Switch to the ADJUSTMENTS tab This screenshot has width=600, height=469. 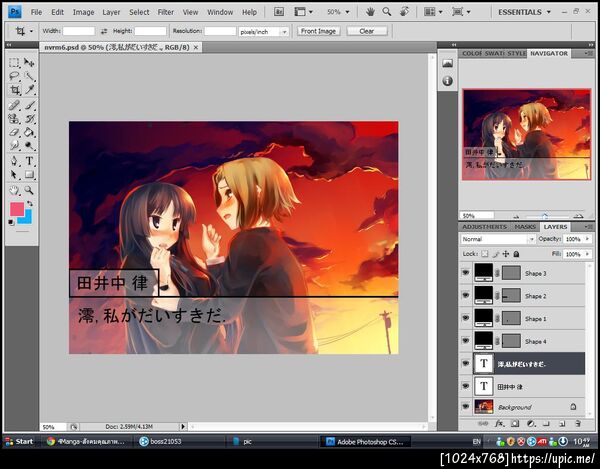[x=484, y=227]
